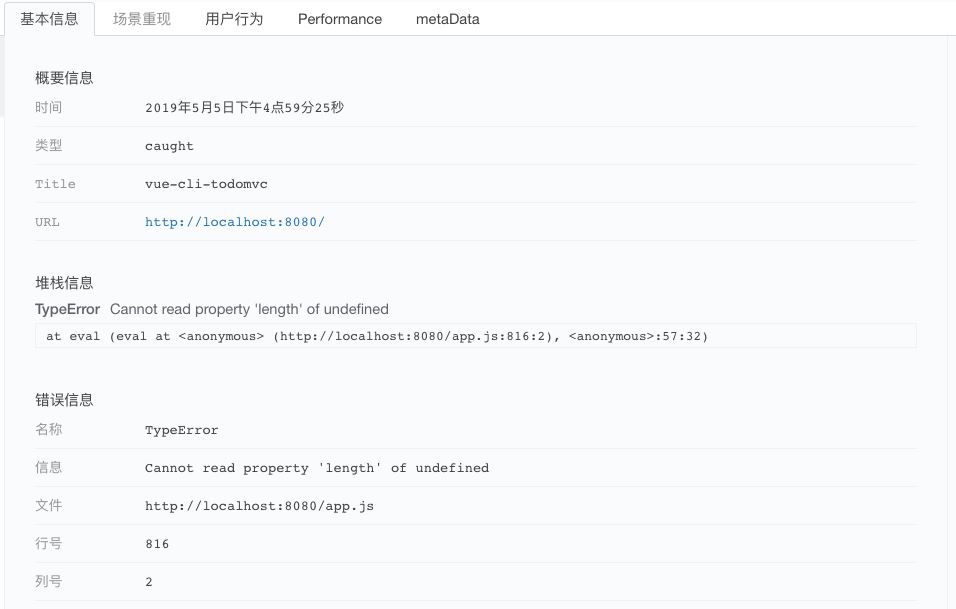Switch to the 基本信息 tab

point(49,19)
